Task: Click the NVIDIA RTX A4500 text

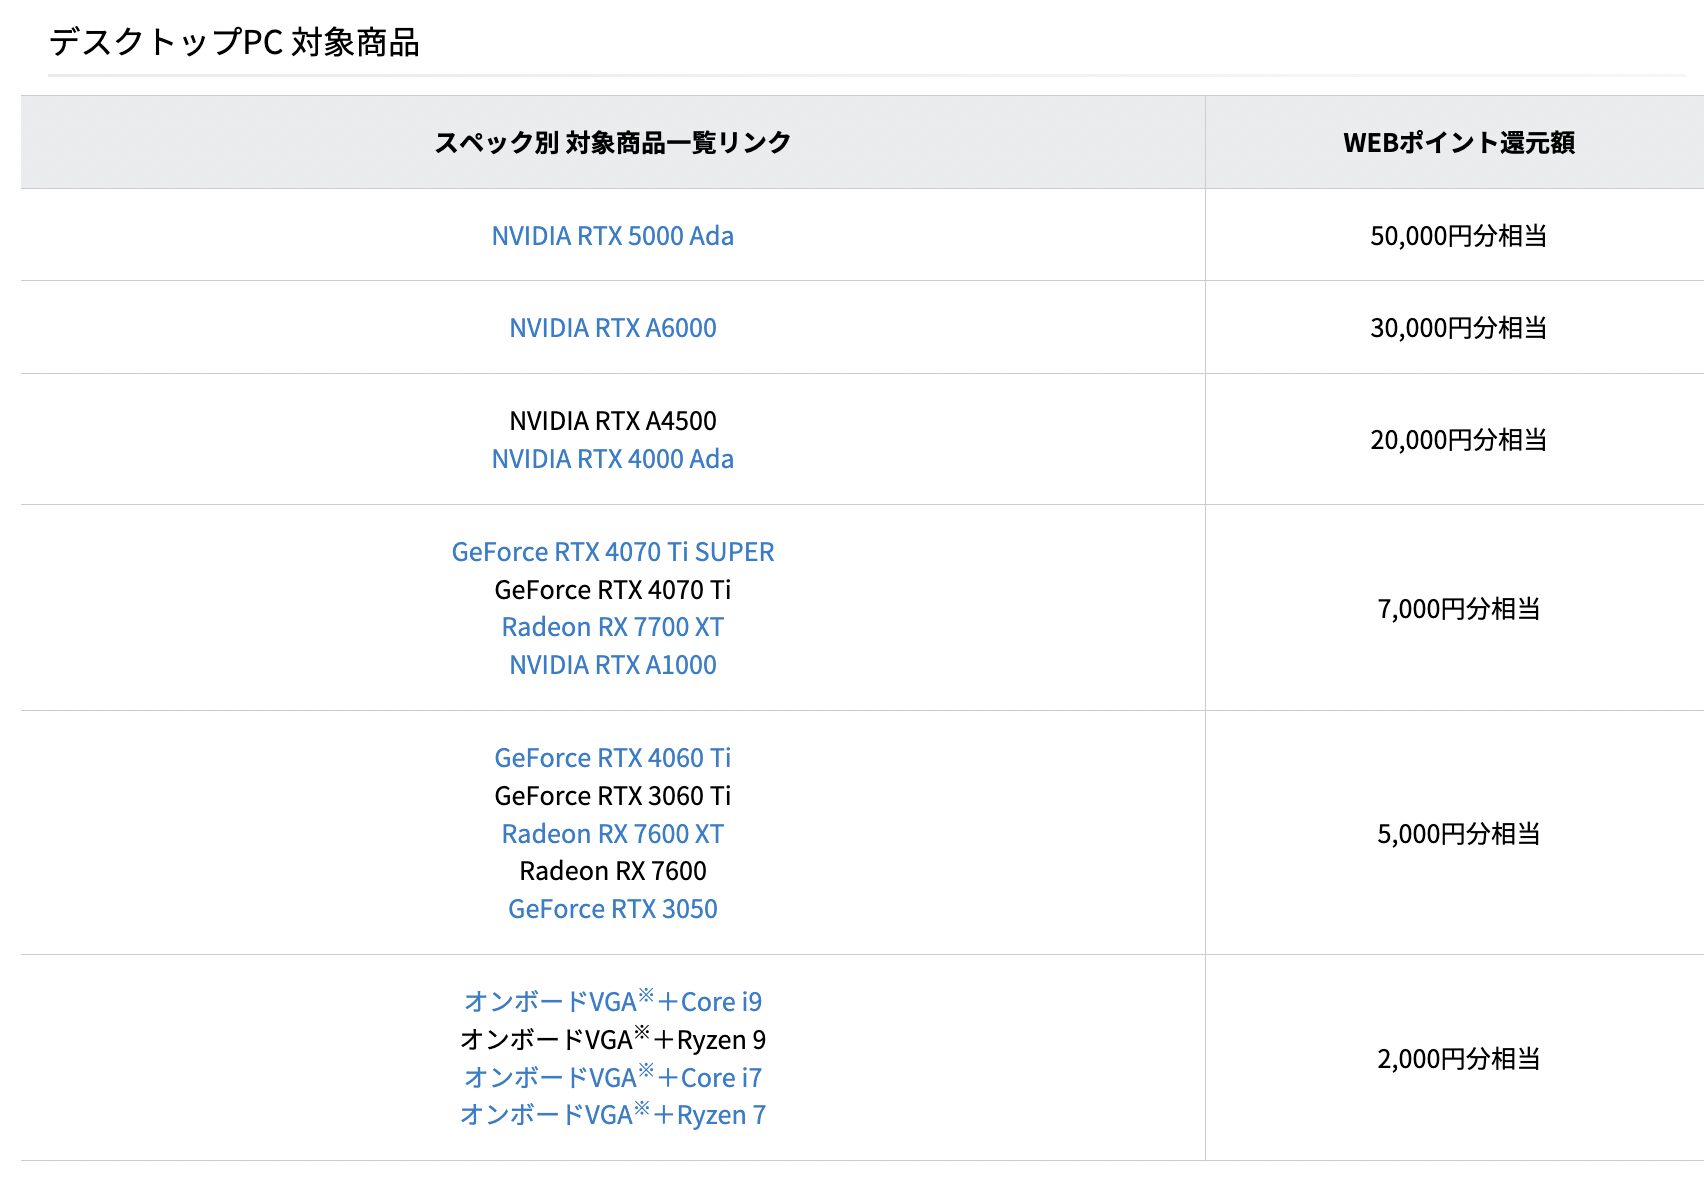Action: pyautogui.click(x=612, y=421)
